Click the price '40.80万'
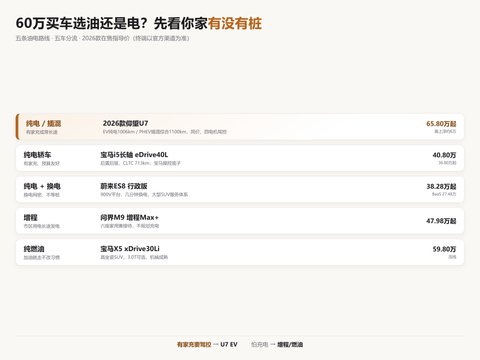 point(444,155)
